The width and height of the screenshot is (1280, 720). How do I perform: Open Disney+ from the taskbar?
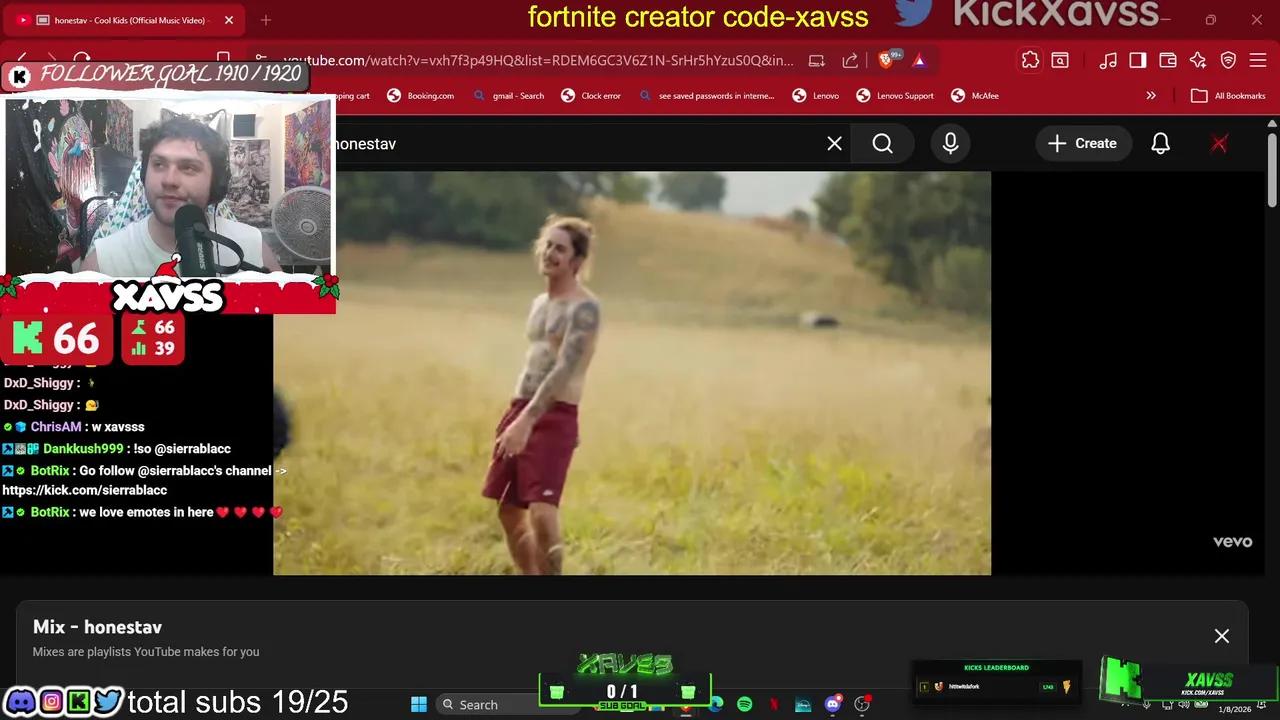tap(803, 704)
